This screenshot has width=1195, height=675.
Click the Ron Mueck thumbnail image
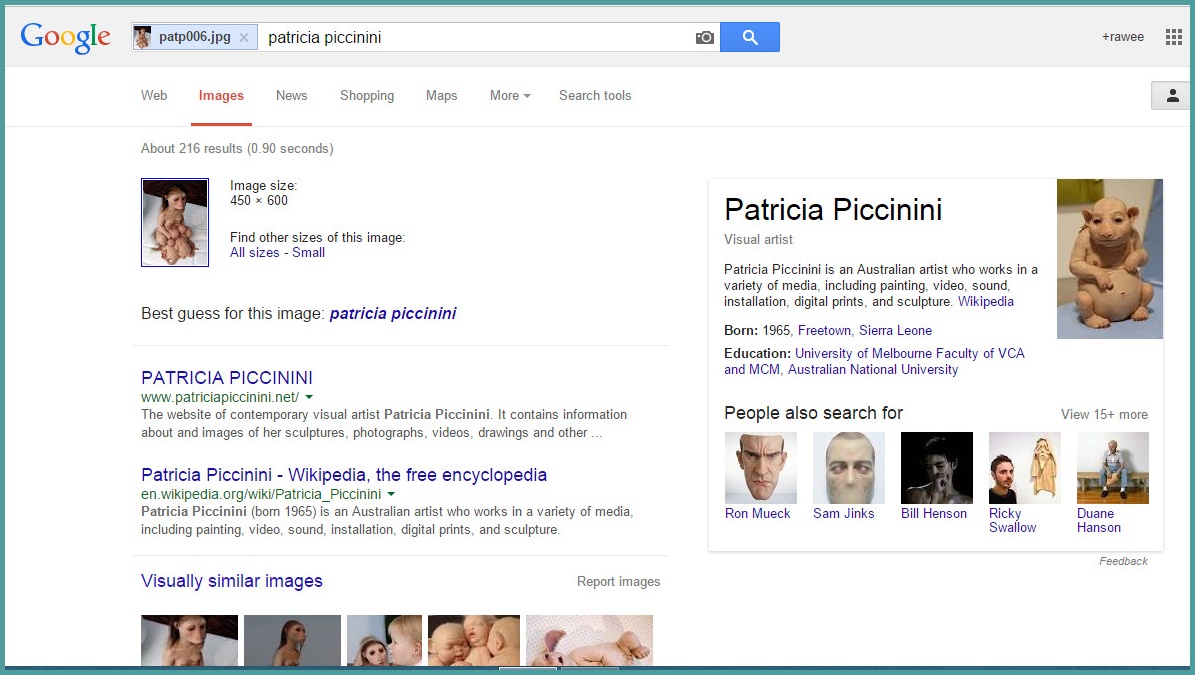pos(761,468)
